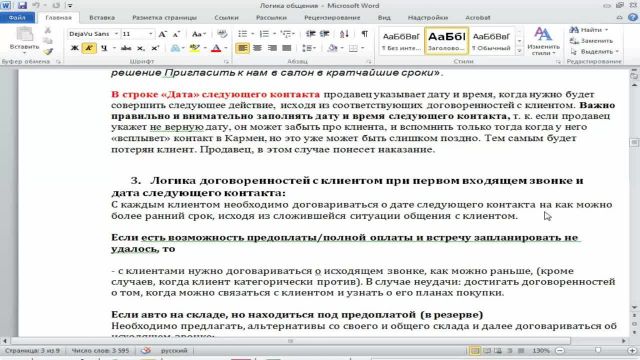The image size is (640, 360).
Task: Click the Найти find button
Action: (x=589, y=30)
